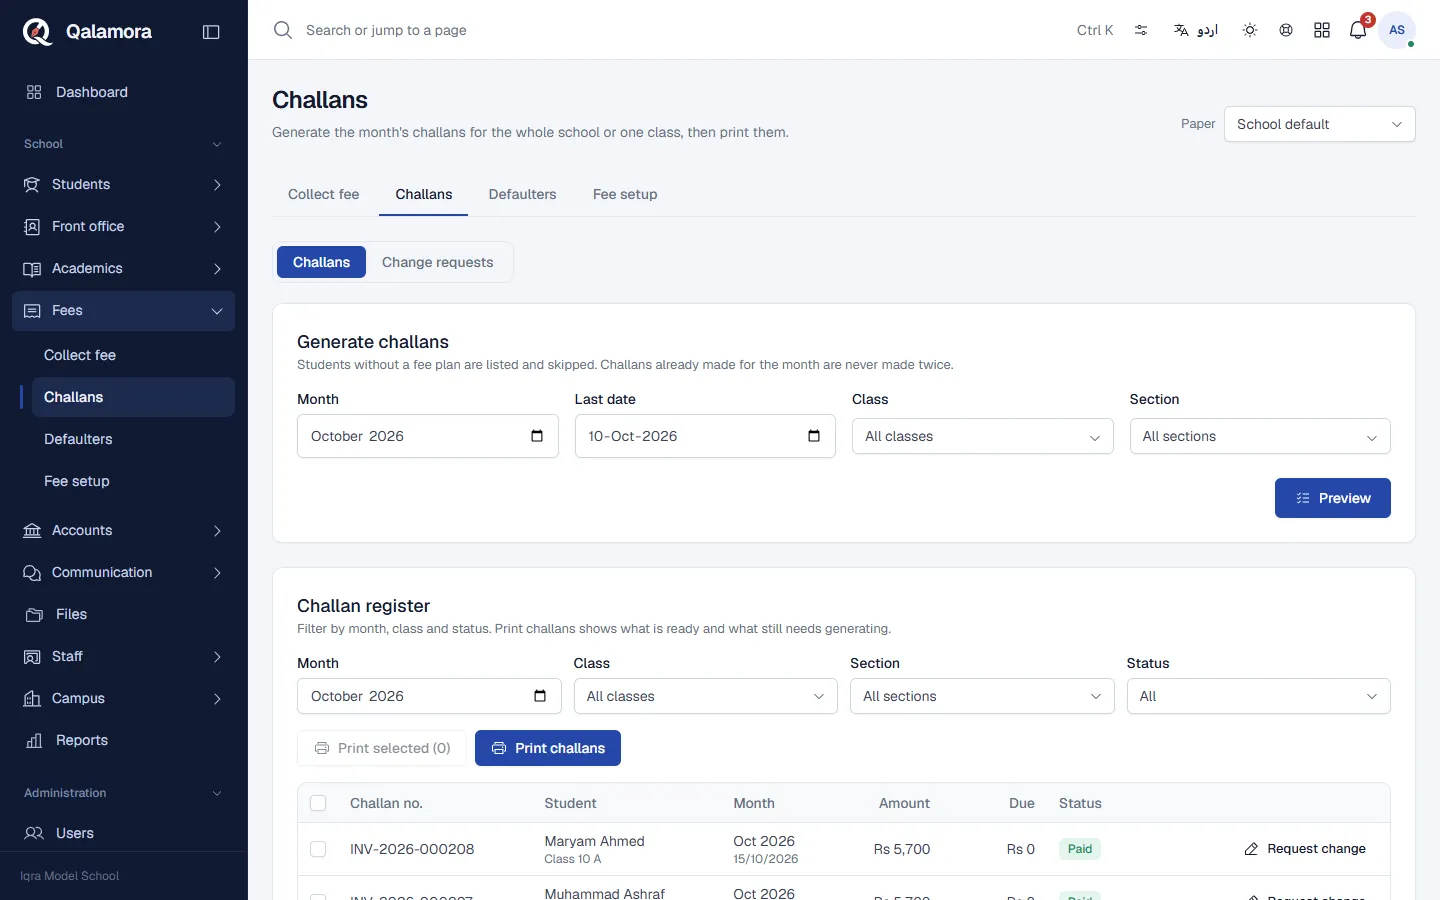Collapse the Fees sidebar menu
Screen dimensions: 1440x900
(124, 310)
